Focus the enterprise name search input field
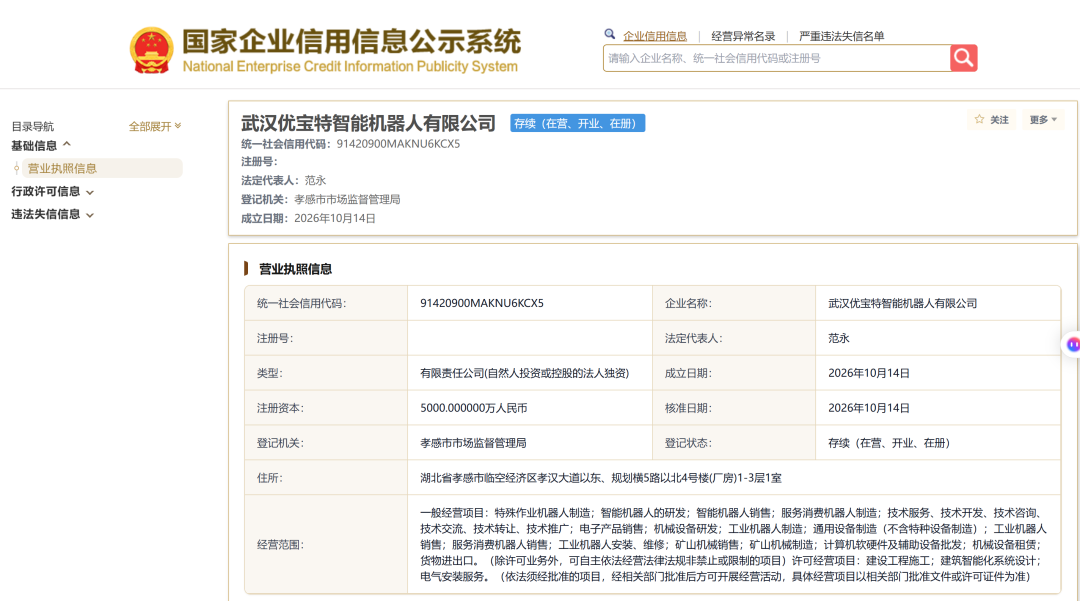This screenshot has height=601, width=1080. coord(777,58)
